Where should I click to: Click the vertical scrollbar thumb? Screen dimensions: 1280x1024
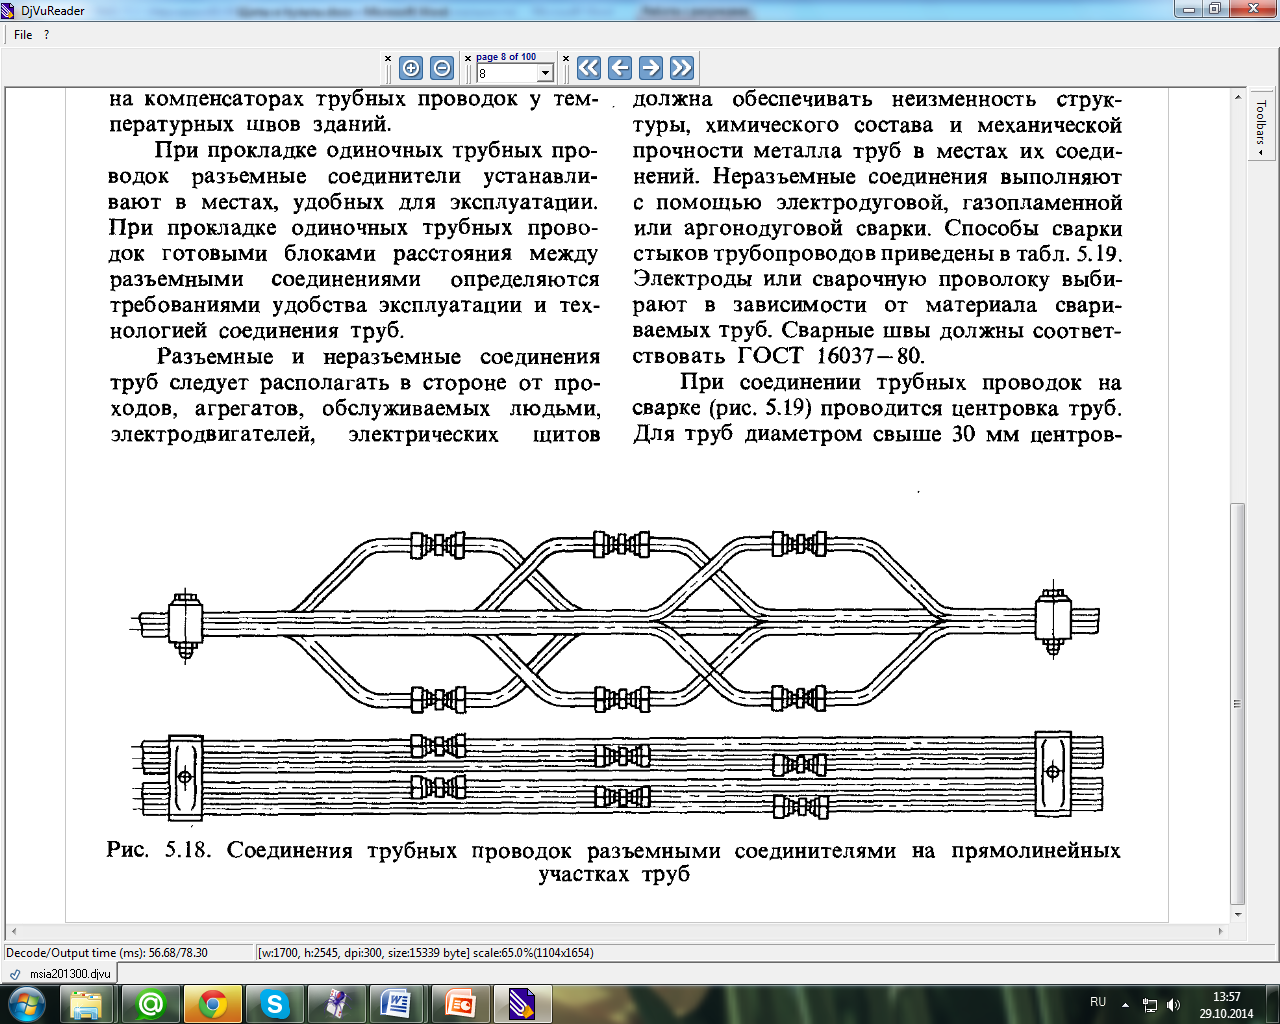[1238, 703]
